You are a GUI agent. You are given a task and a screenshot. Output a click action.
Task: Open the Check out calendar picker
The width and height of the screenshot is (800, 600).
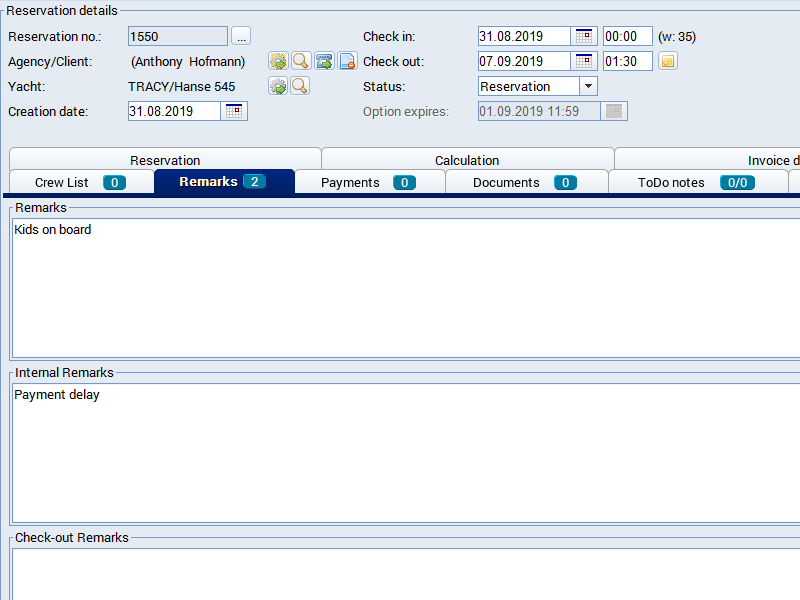coord(584,61)
